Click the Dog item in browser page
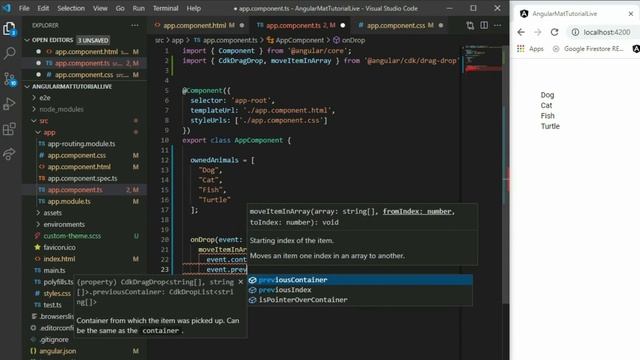This screenshot has height=360, width=640. [x=547, y=95]
